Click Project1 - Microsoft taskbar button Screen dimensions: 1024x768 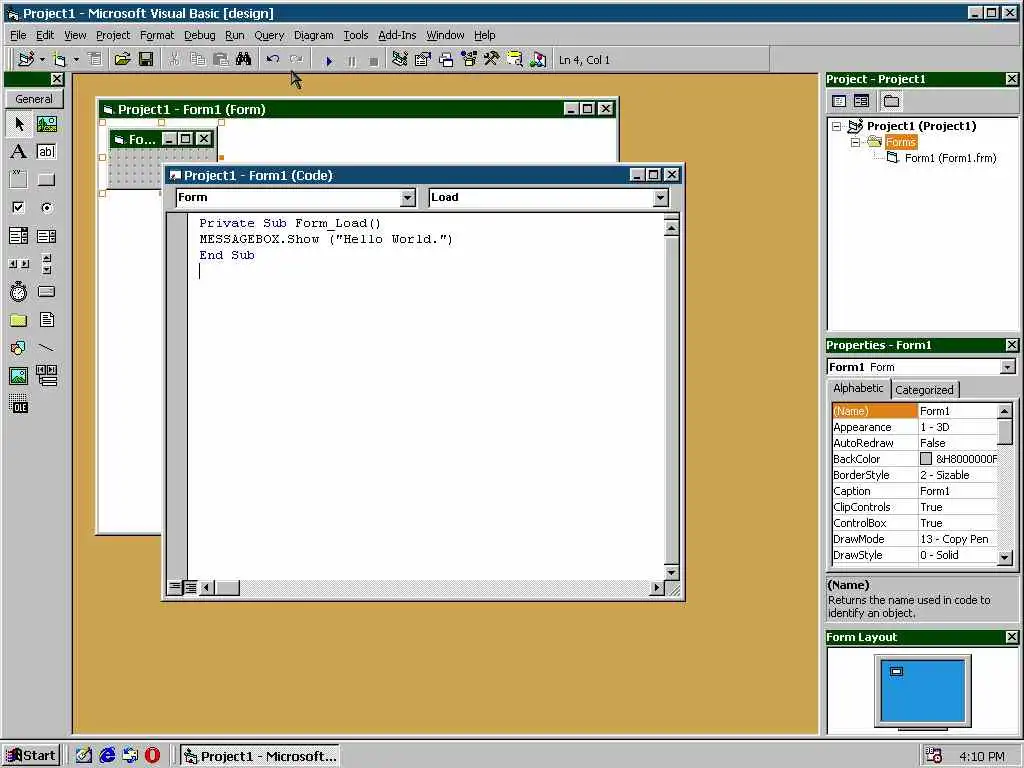click(260, 756)
